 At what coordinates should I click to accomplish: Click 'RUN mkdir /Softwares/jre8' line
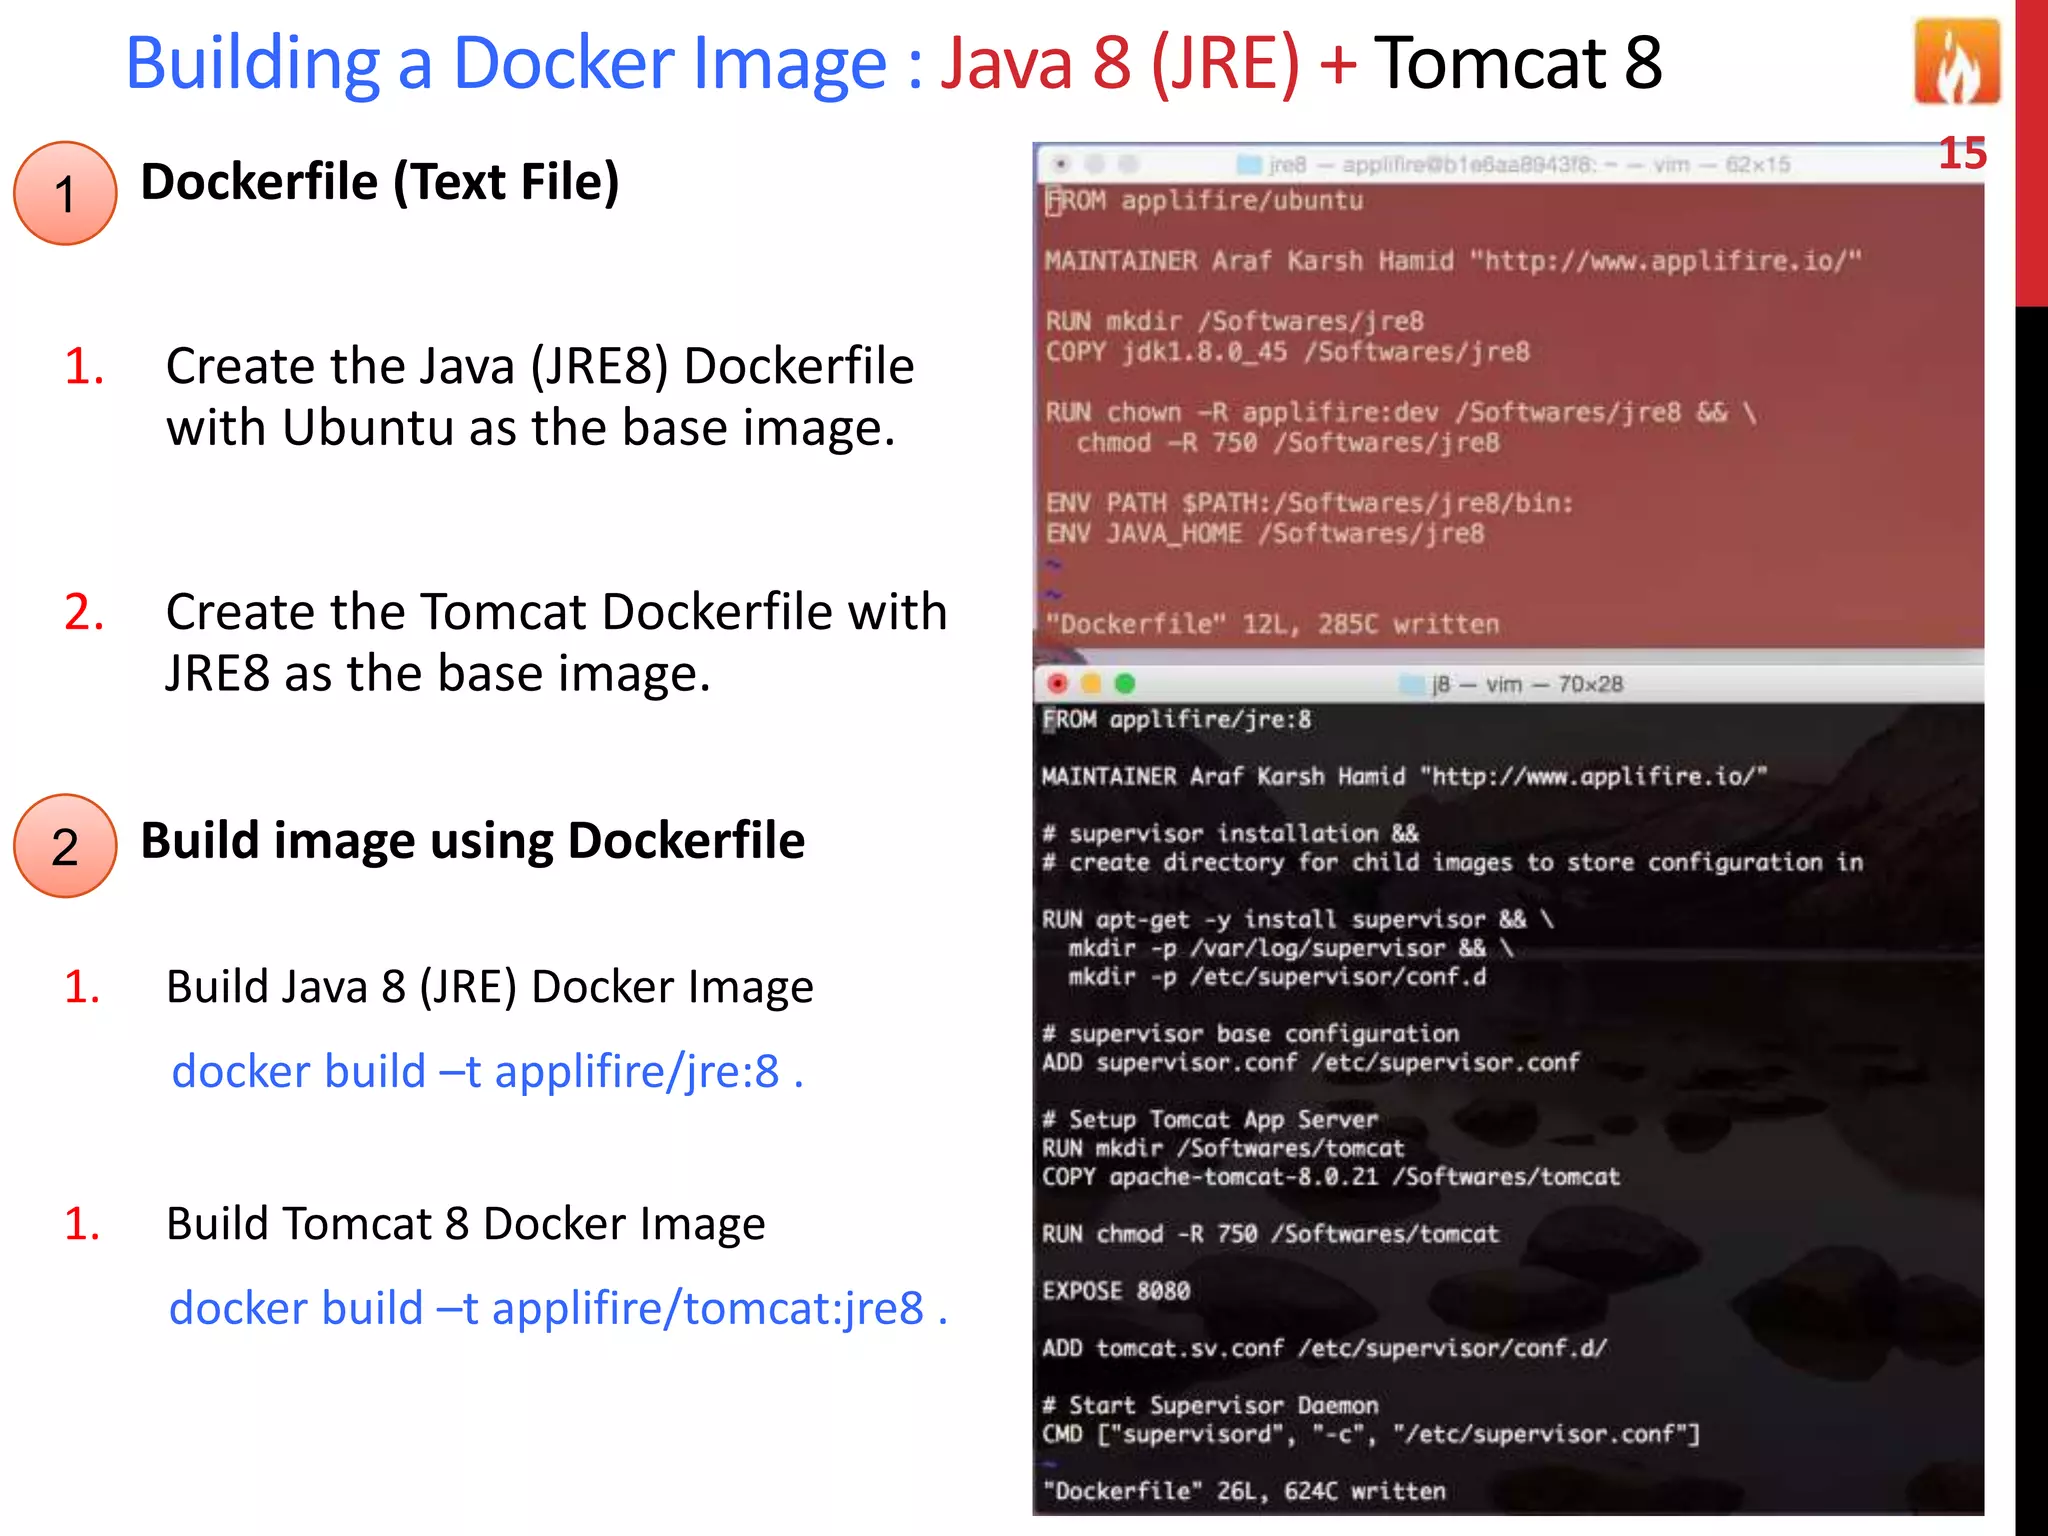1235,322
